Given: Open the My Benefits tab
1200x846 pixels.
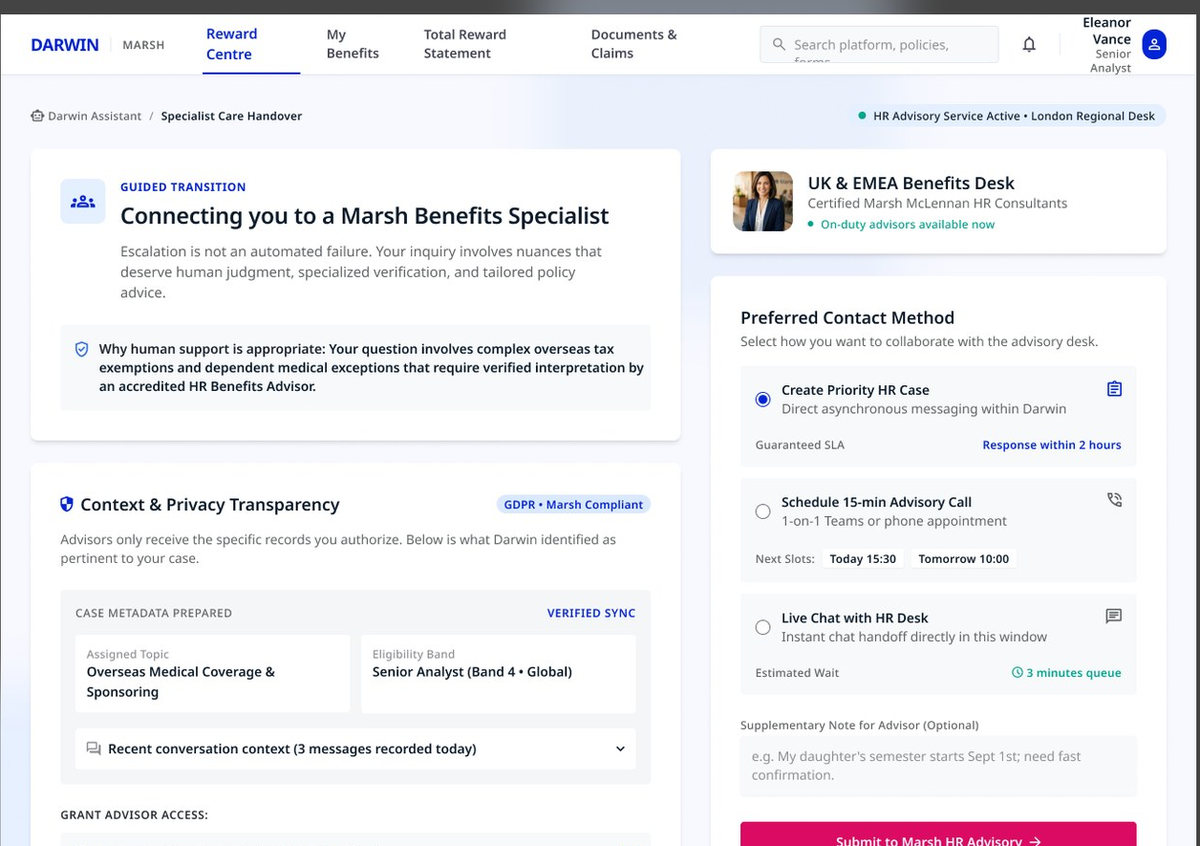Looking at the screenshot, I should point(353,44).
